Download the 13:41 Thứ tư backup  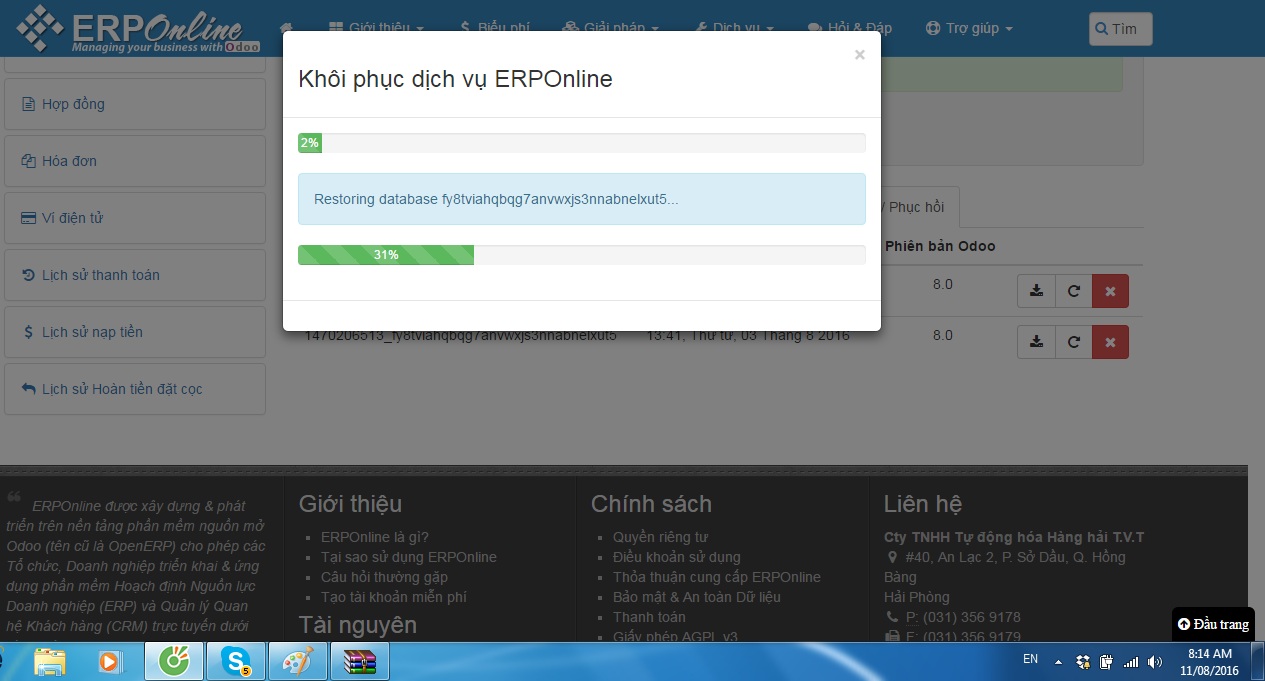1036,342
